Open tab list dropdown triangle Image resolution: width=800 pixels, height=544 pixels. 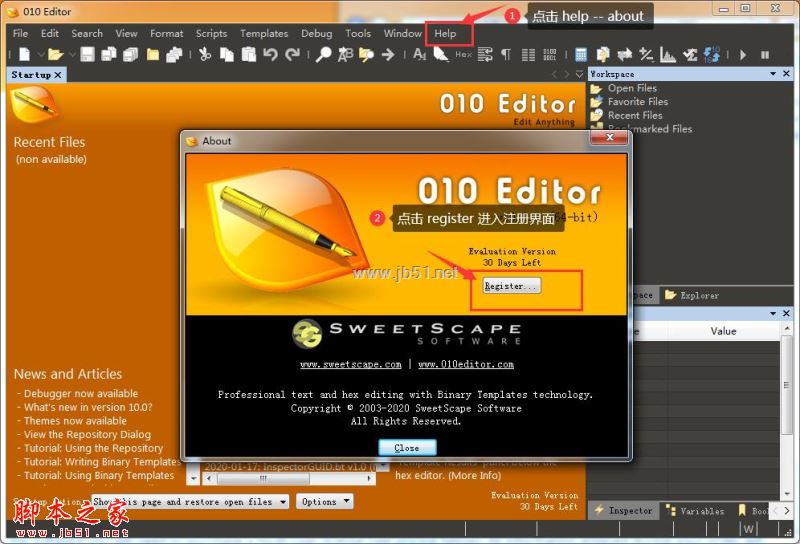pos(579,75)
